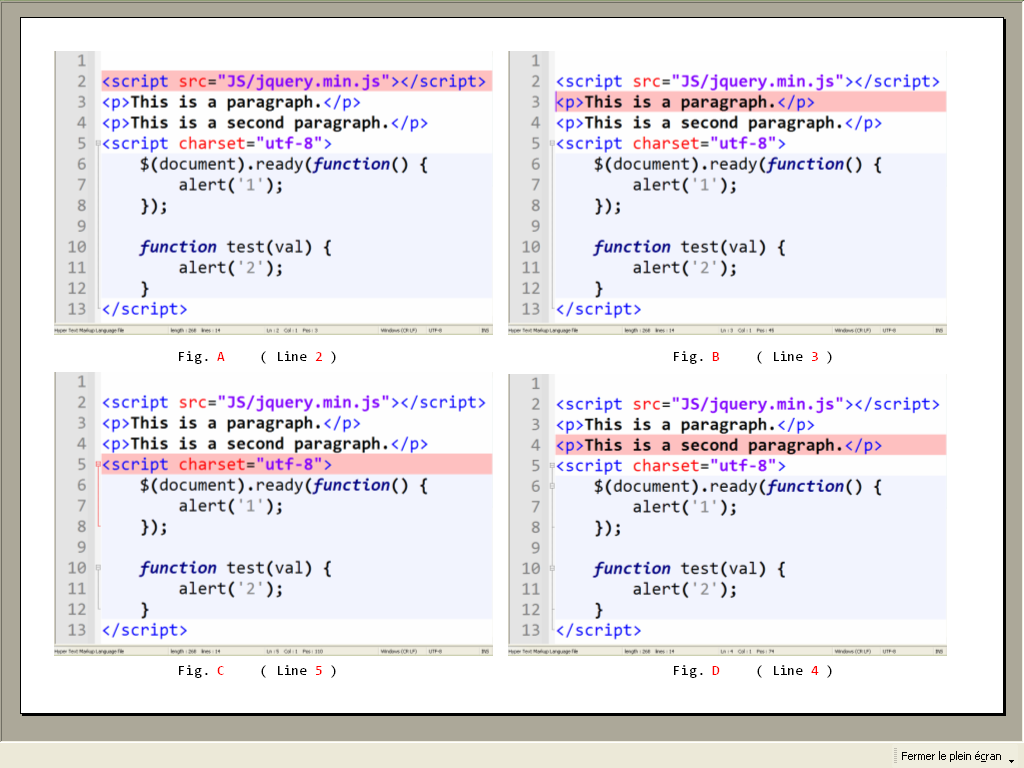Collapse the fold marker at line 5 in Fig. A
This screenshot has width=1024, height=768.
tap(99, 143)
